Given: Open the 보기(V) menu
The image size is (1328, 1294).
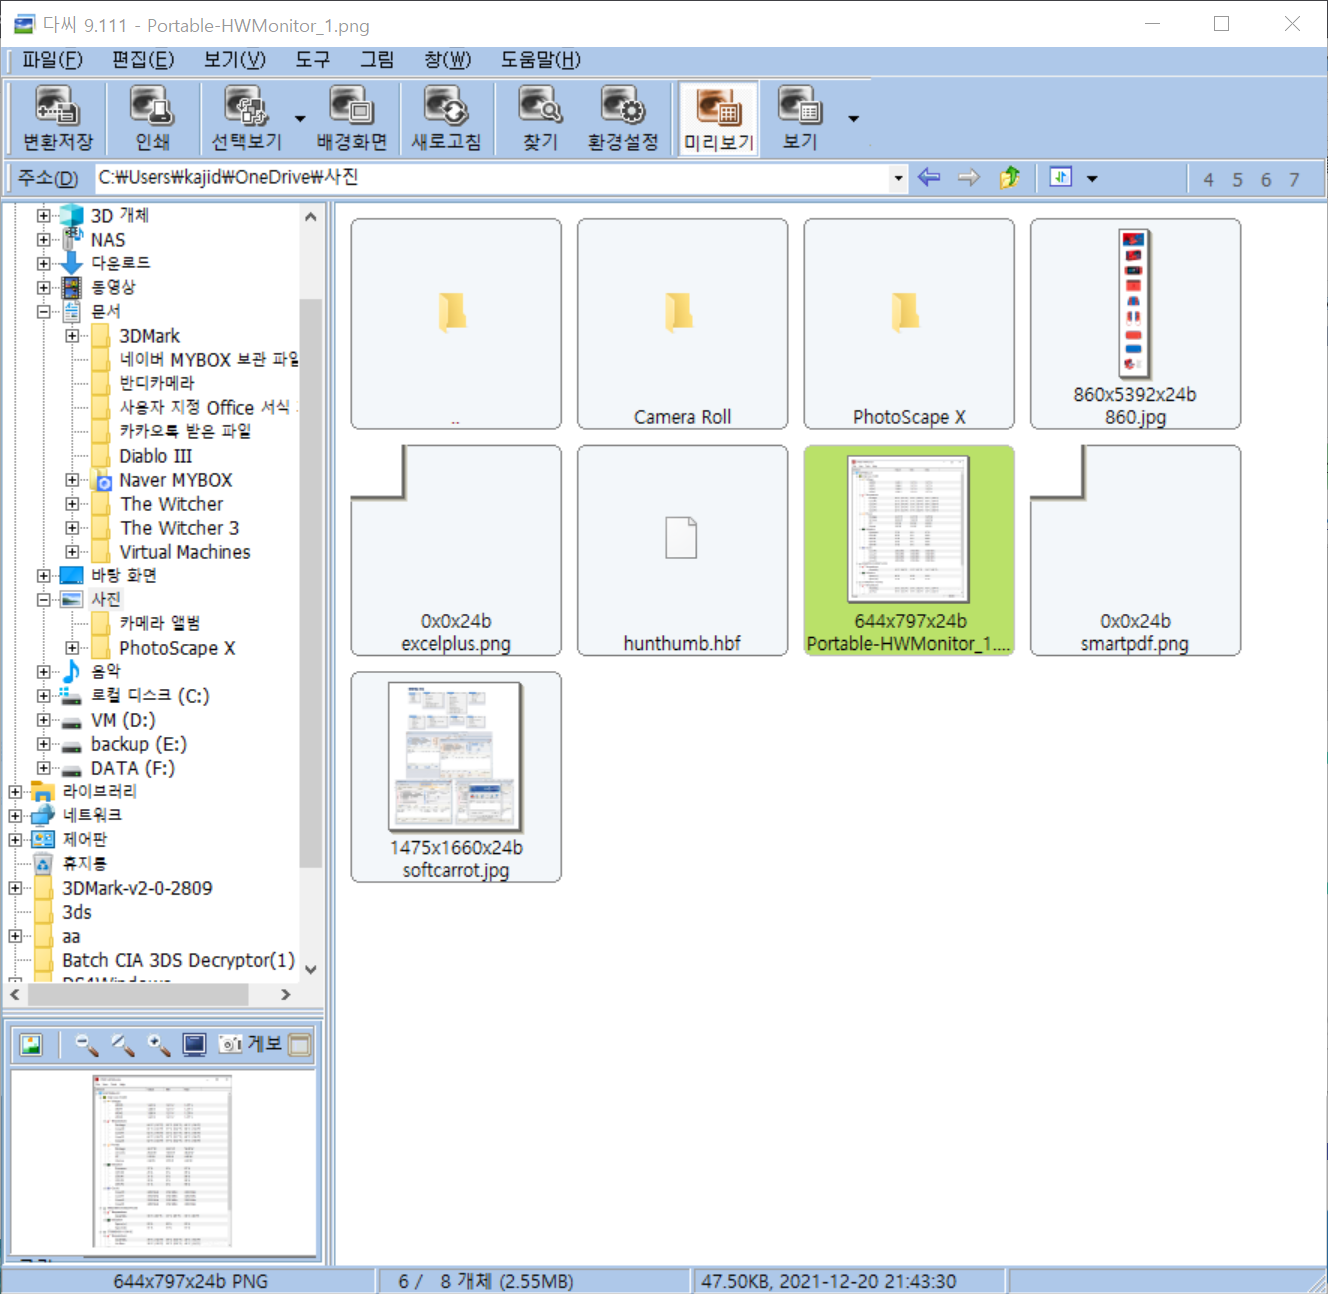Looking at the screenshot, I should (235, 60).
